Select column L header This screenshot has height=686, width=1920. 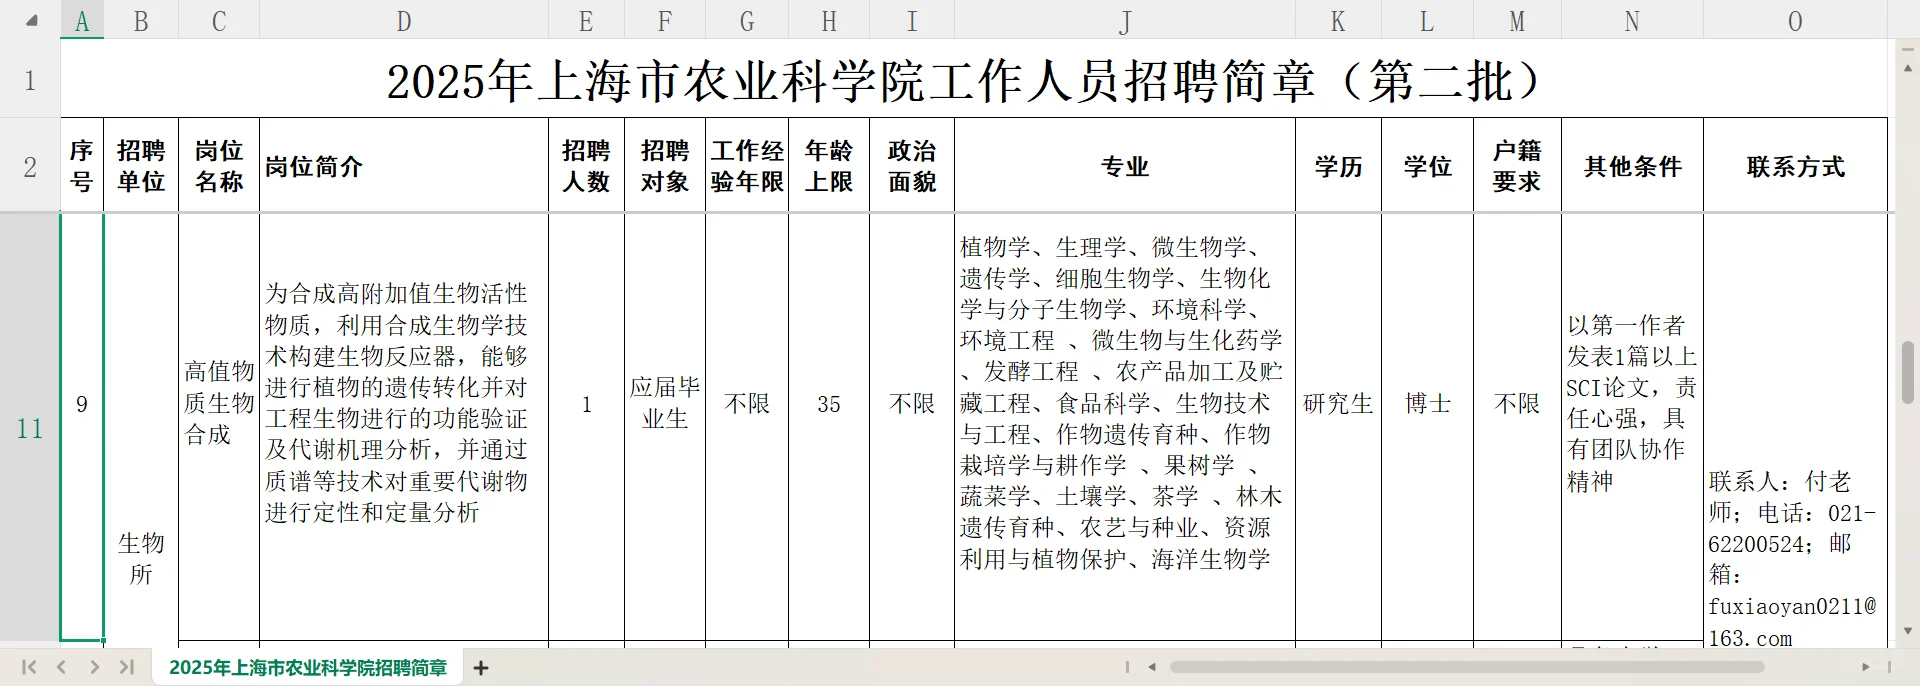coord(1427,21)
